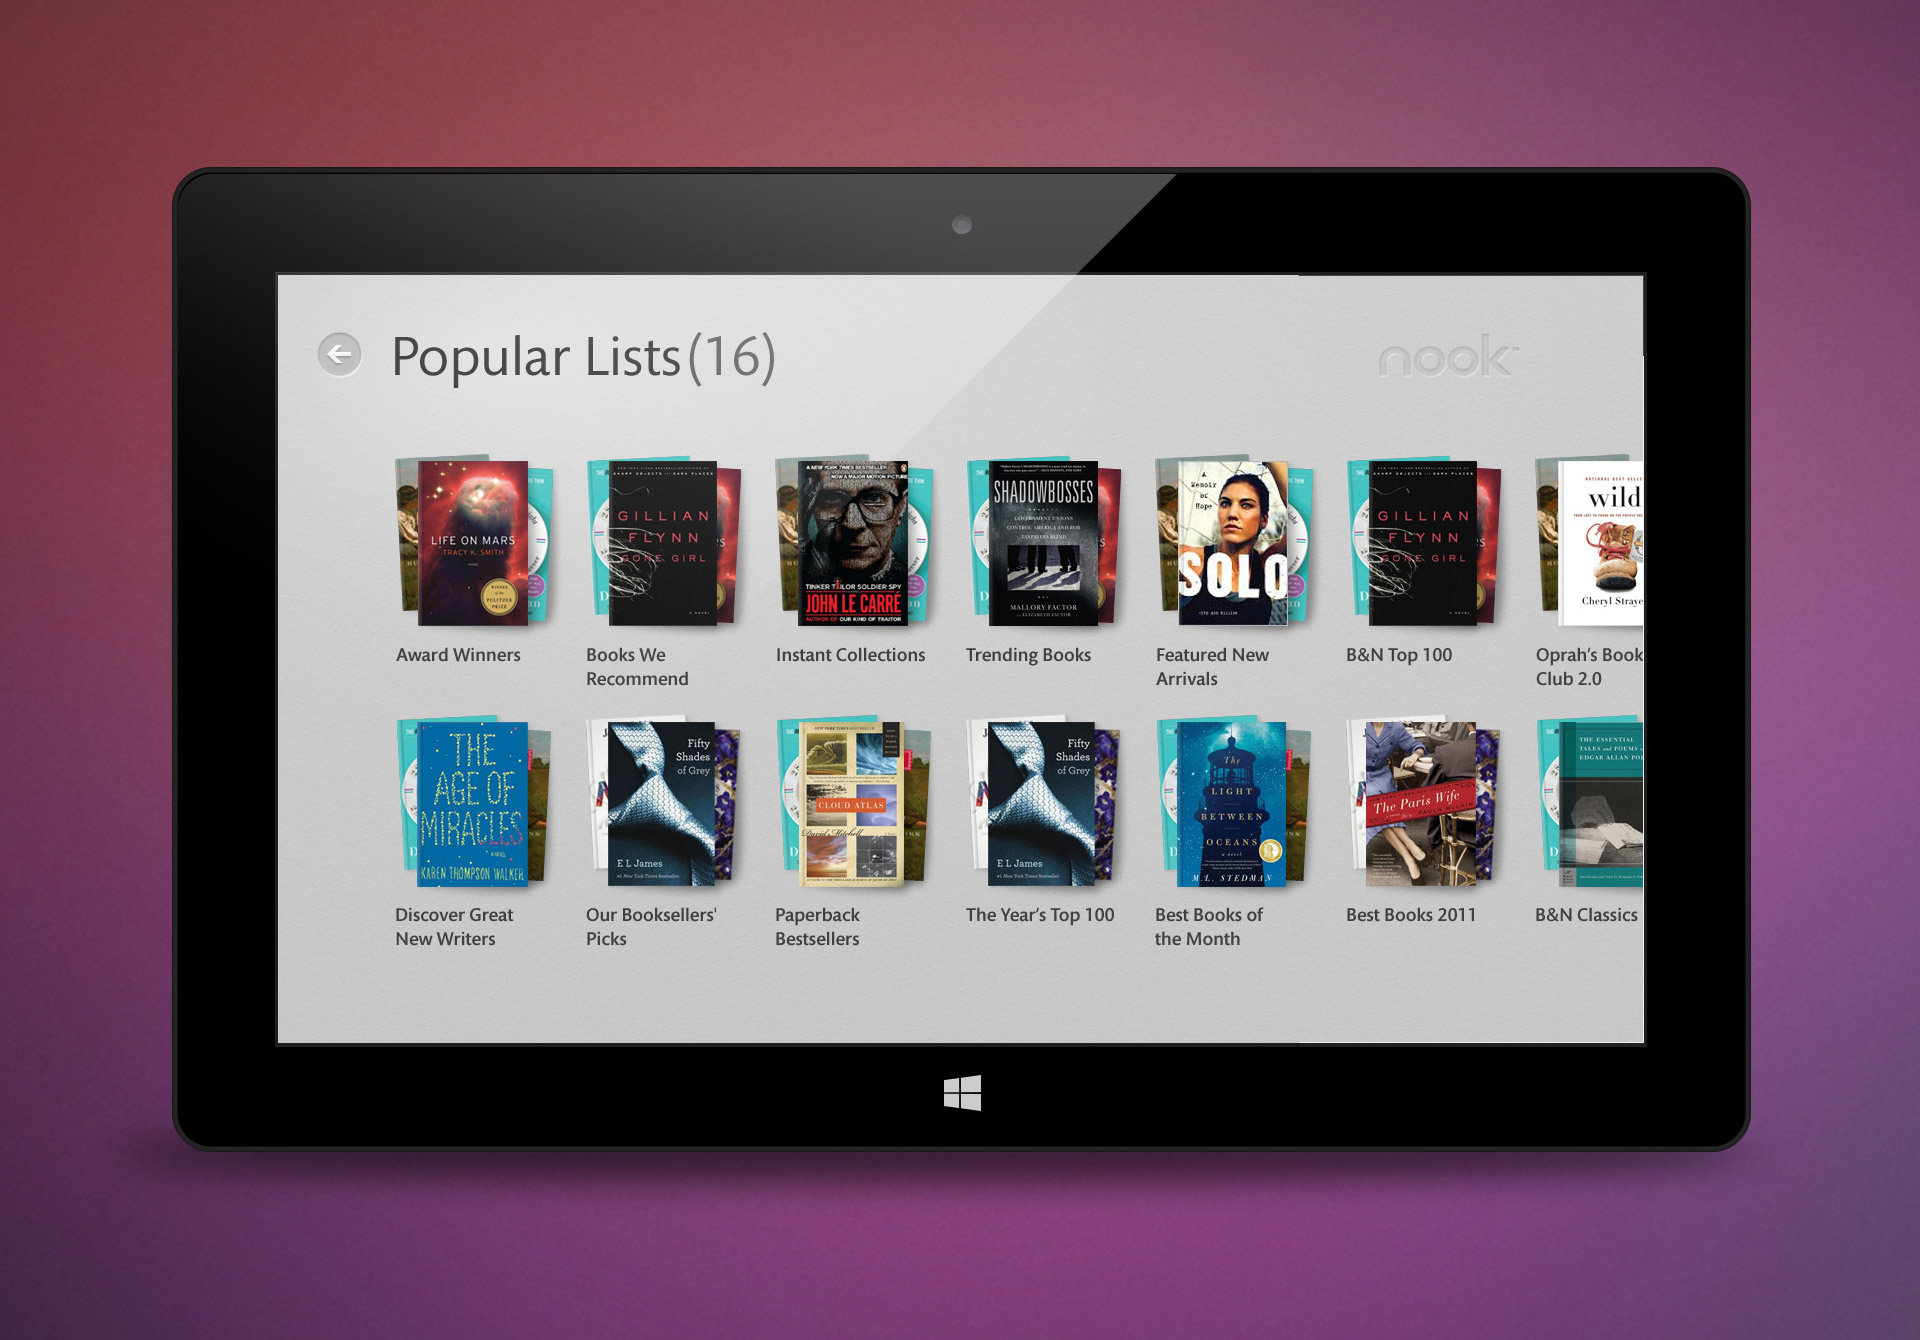Open The Paris Wife book cover
The height and width of the screenshot is (1340, 1920).
coord(1421,804)
